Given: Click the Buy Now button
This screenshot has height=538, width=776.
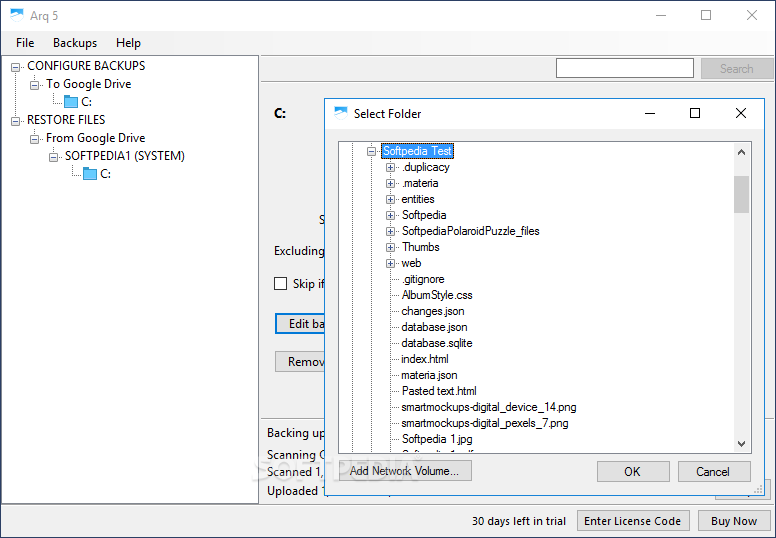Looking at the screenshot, I should (734, 521).
